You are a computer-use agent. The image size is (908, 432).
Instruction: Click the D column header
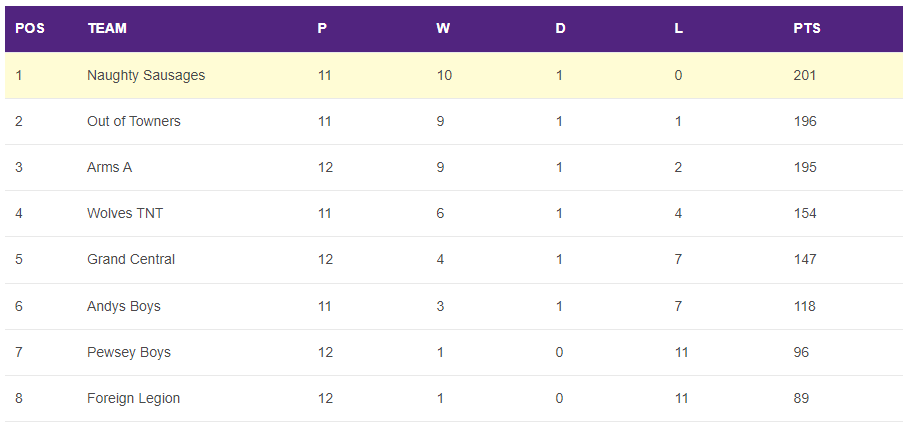pos(560,28)
